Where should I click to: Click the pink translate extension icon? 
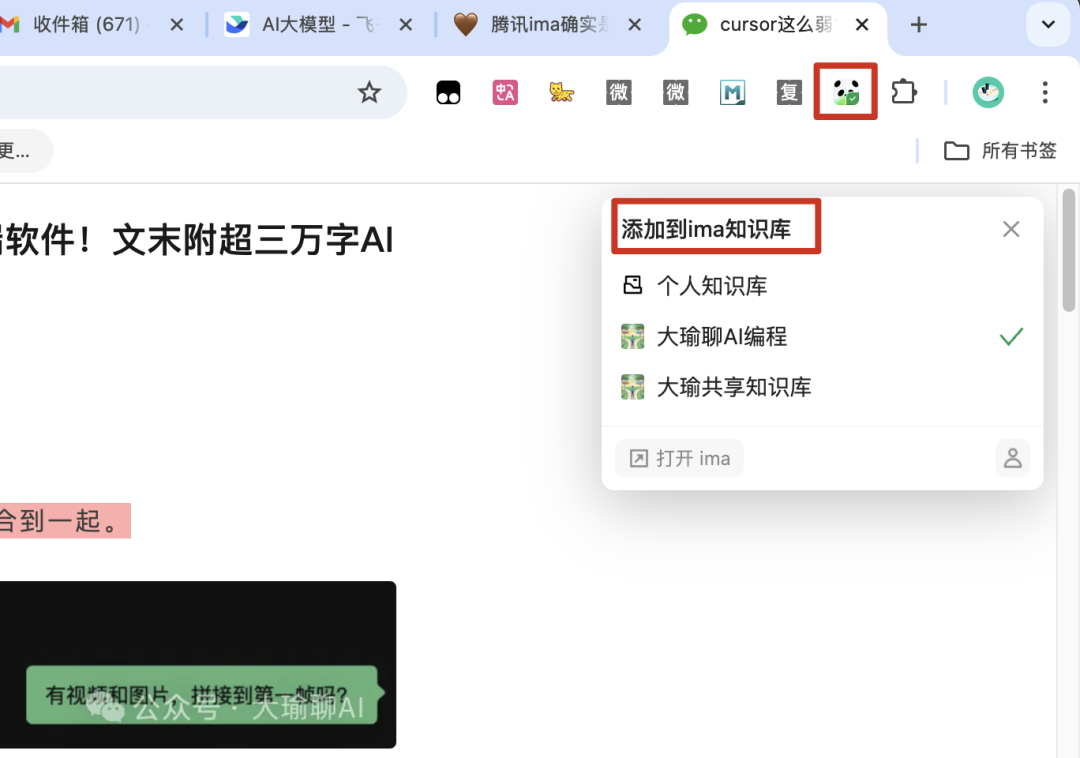505,92
